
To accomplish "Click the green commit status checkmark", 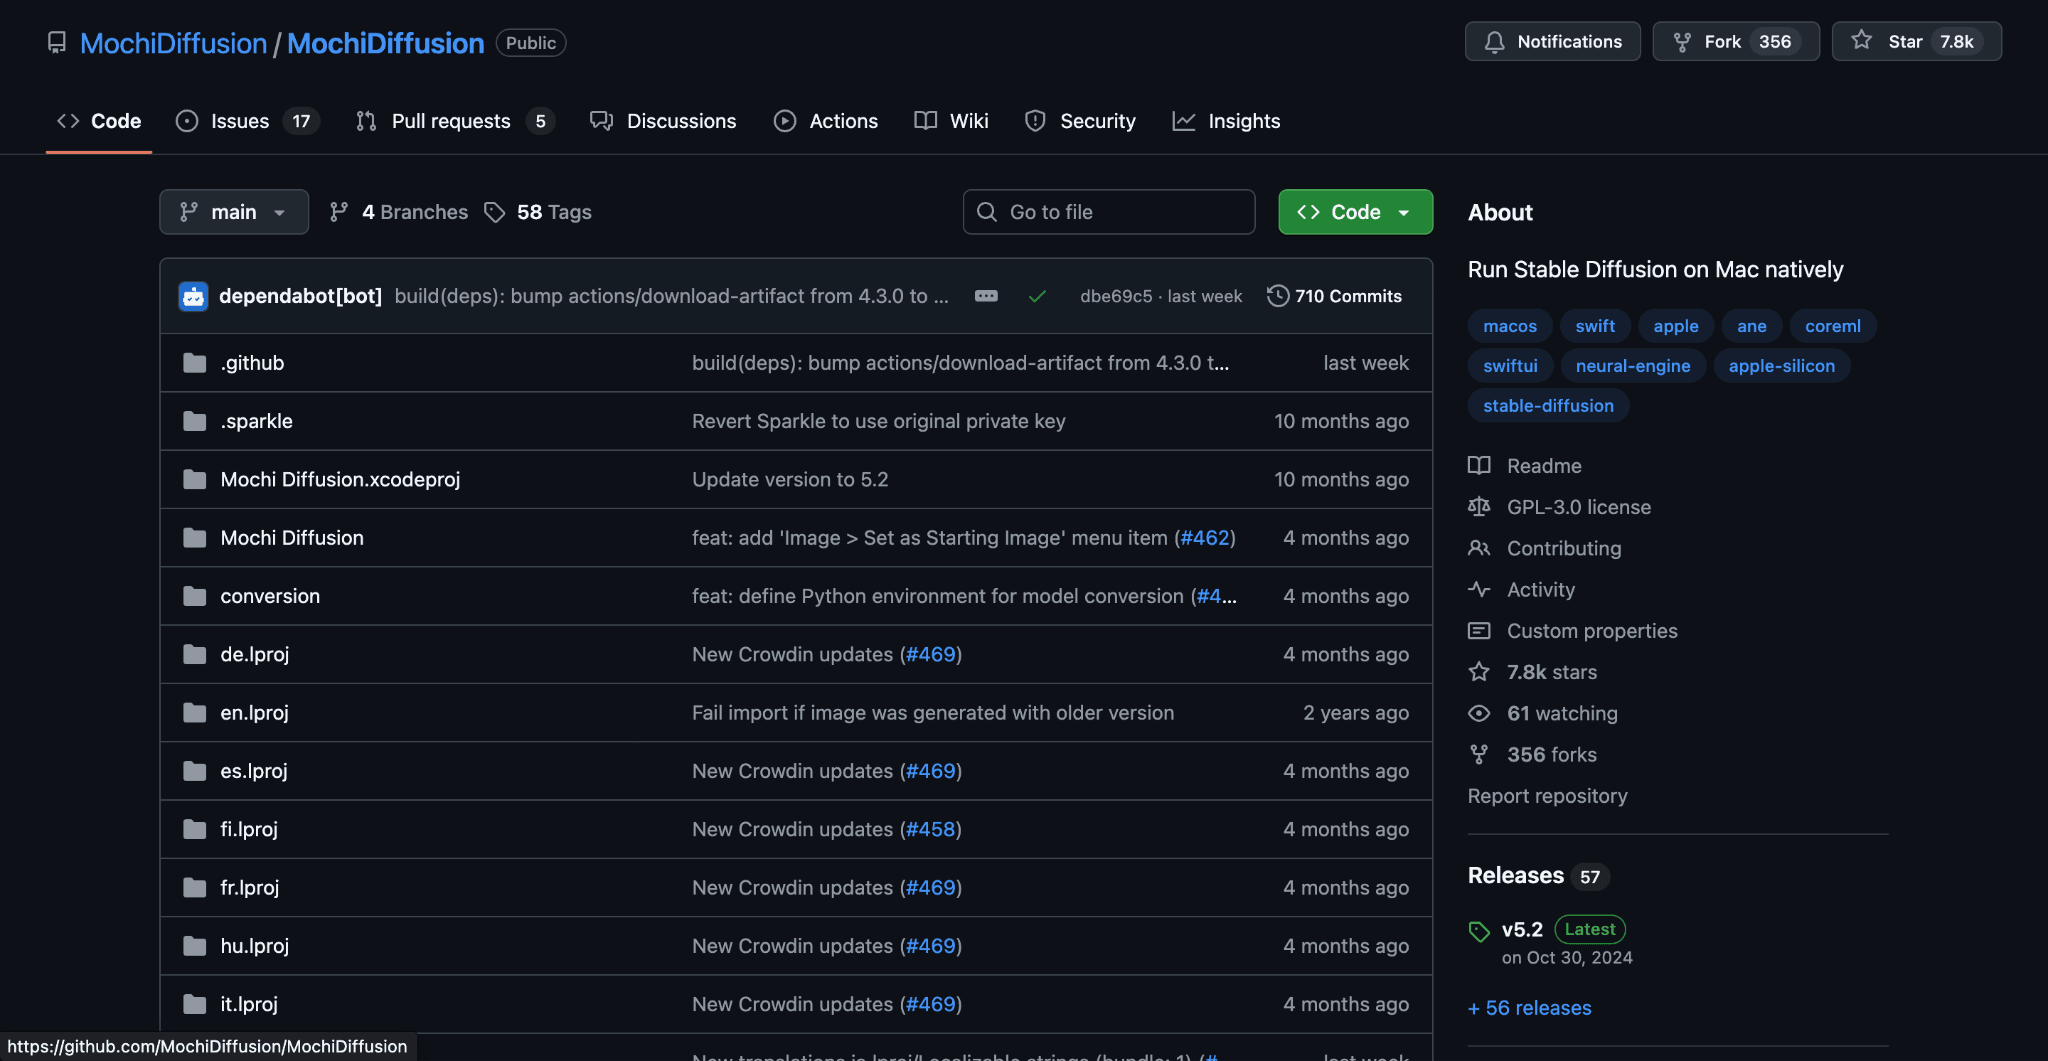I will tap(1037, 296).
